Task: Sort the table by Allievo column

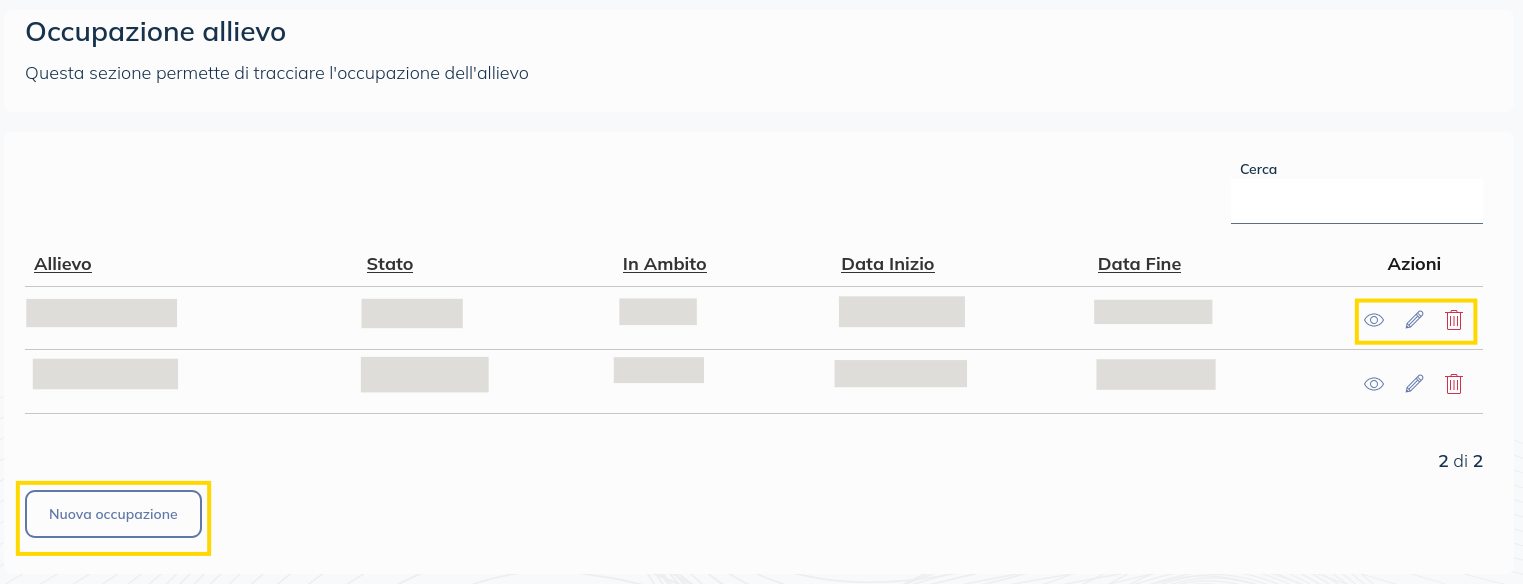Action: pos(63,265)
